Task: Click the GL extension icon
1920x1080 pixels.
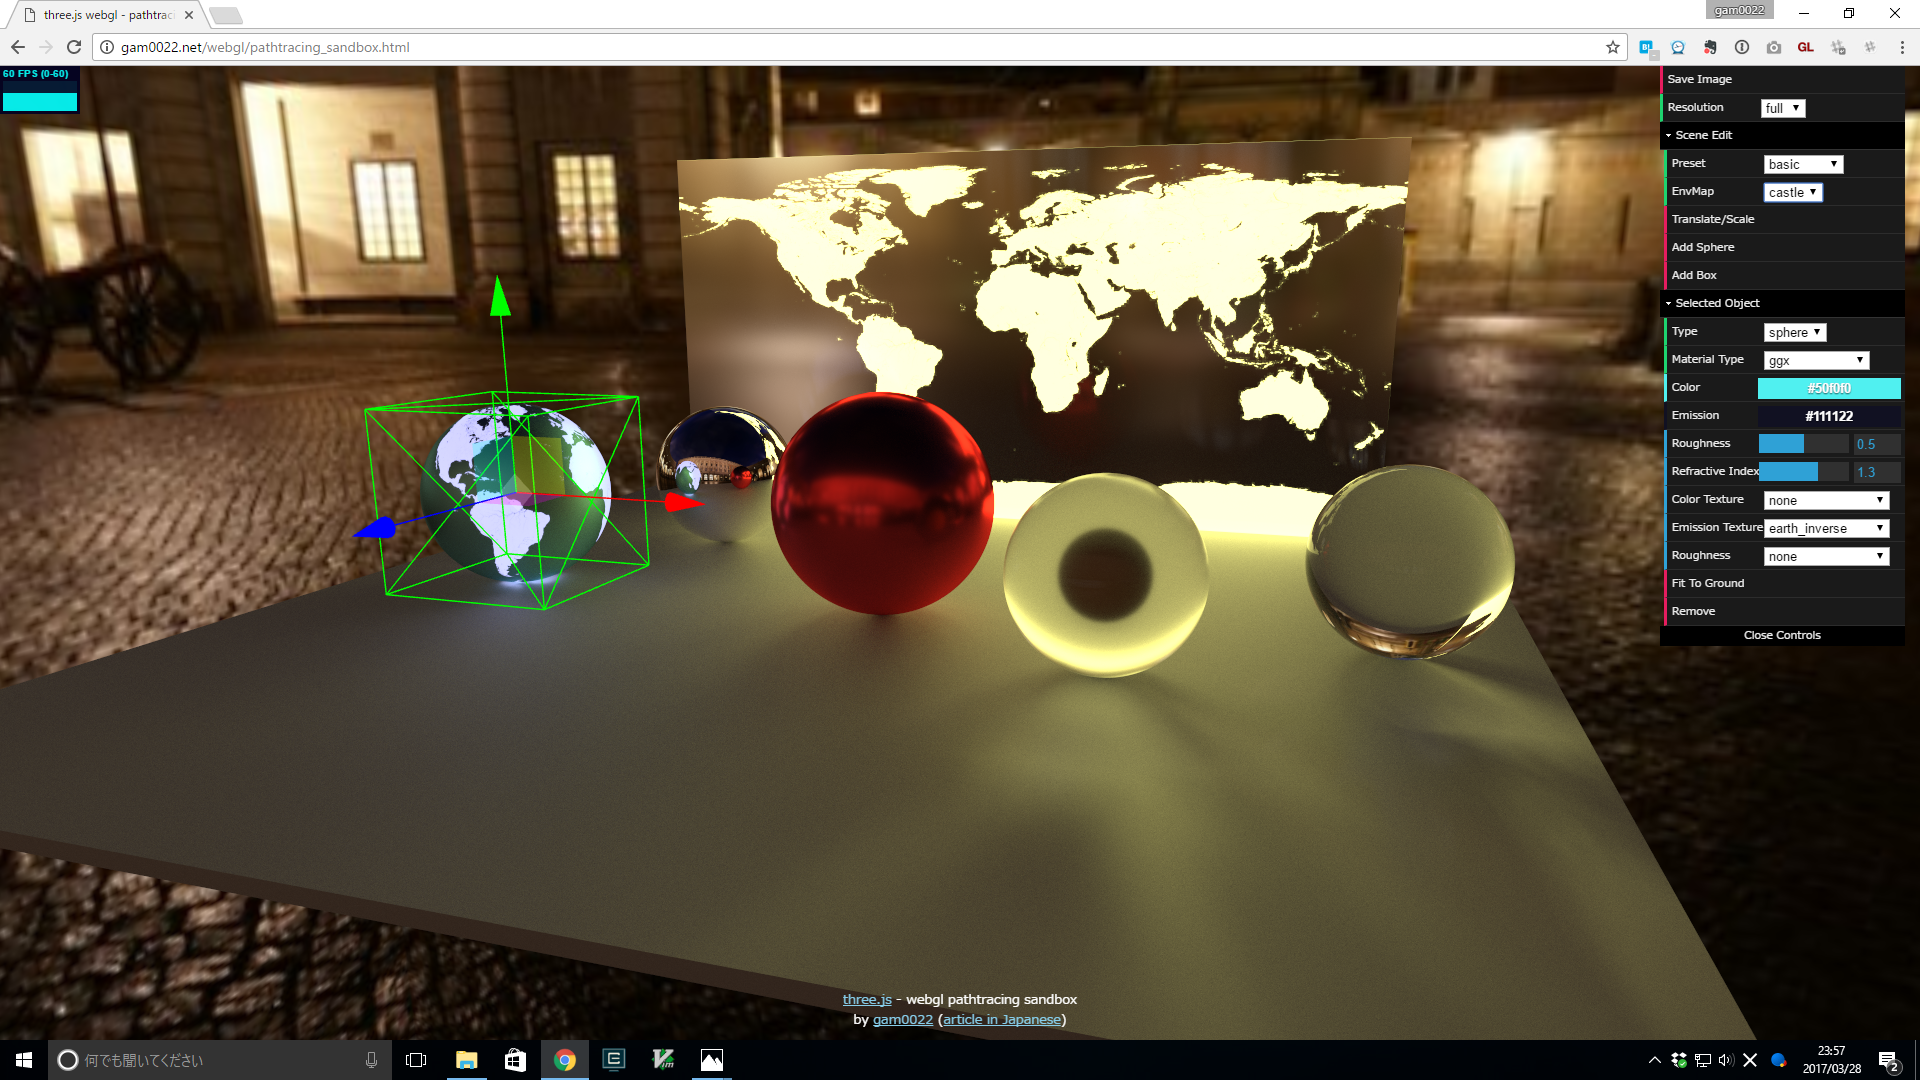Action: coord(1805,47)
